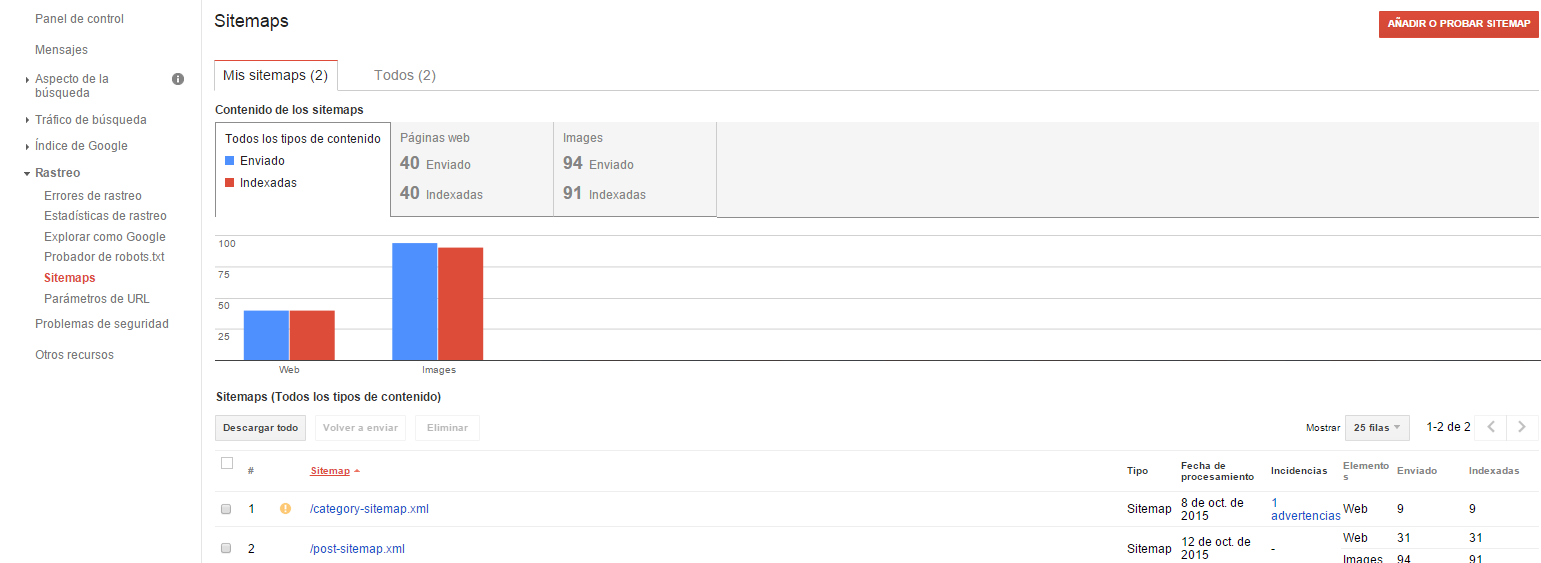Image resolution: width=1541 pixels, height=563 pixels.
Task: Click the blue Enviado legend square
Action: [x=230, y=160]
